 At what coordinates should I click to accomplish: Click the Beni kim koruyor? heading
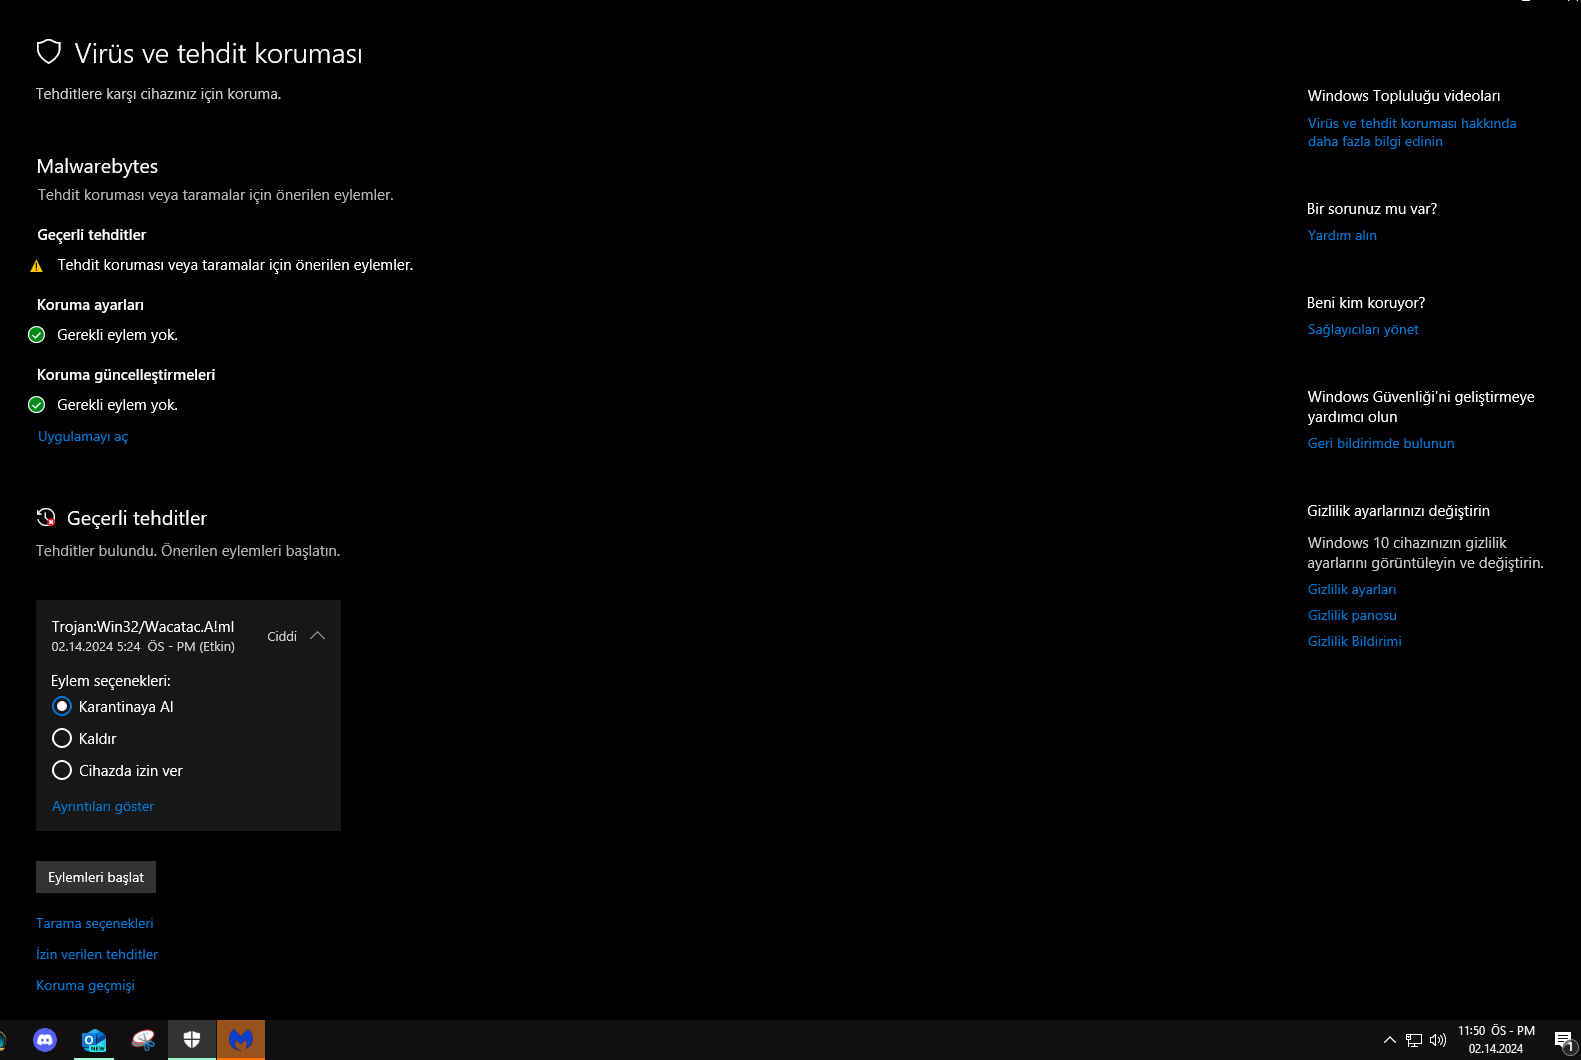tap(1366, 303)
